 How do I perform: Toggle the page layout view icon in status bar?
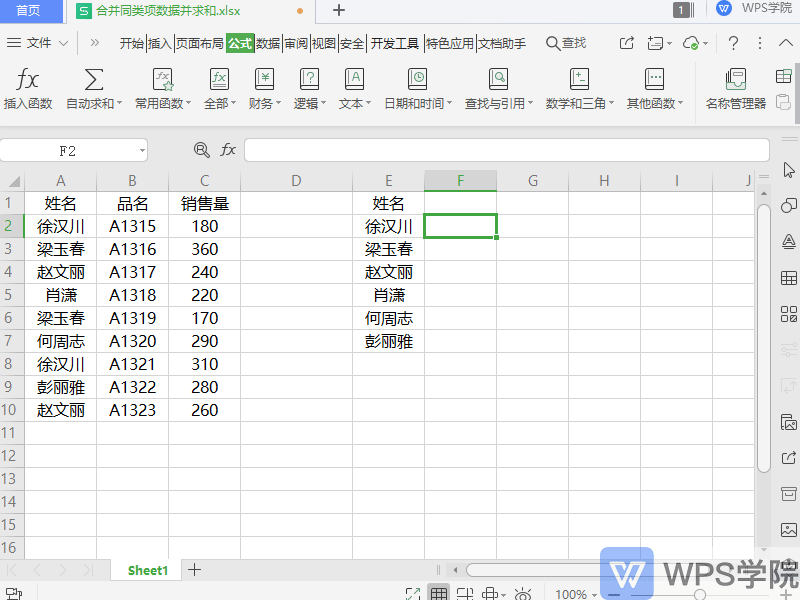(x=465, y=593)
